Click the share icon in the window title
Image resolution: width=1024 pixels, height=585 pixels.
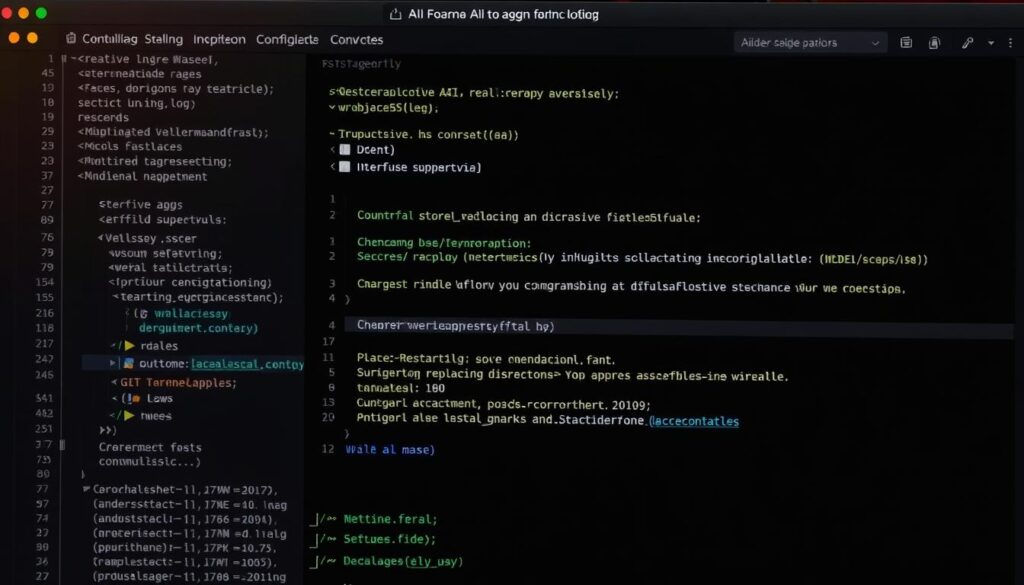394,14
